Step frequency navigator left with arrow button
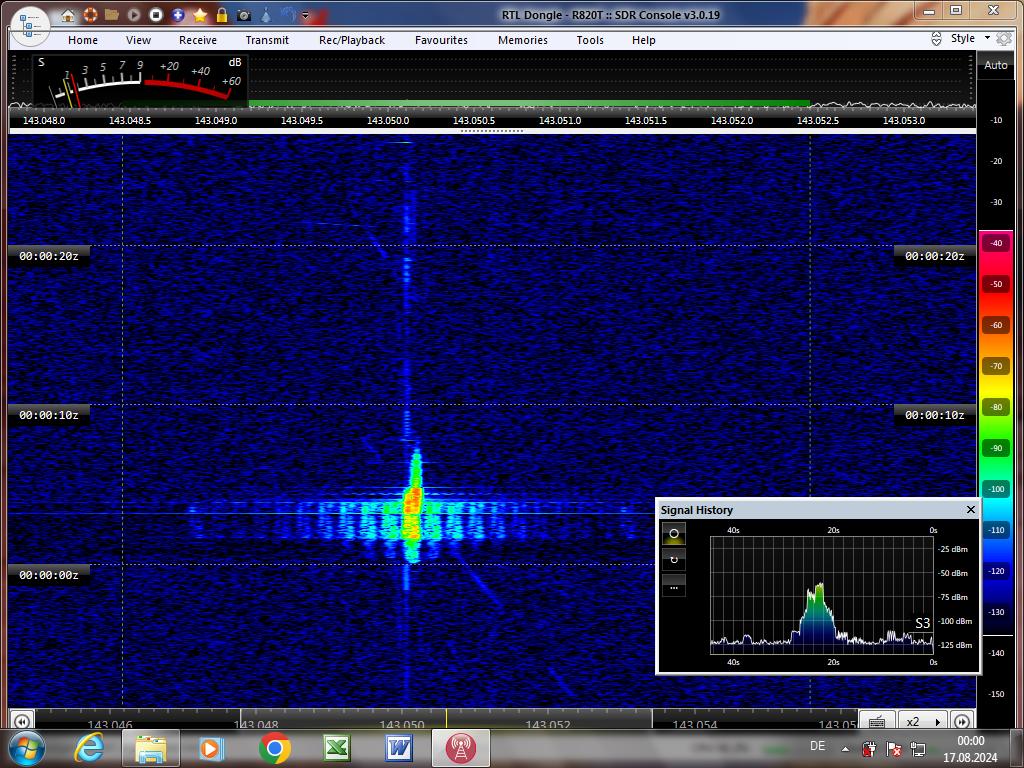Screen dimensions: 1024x768 (x=22, y=721)
